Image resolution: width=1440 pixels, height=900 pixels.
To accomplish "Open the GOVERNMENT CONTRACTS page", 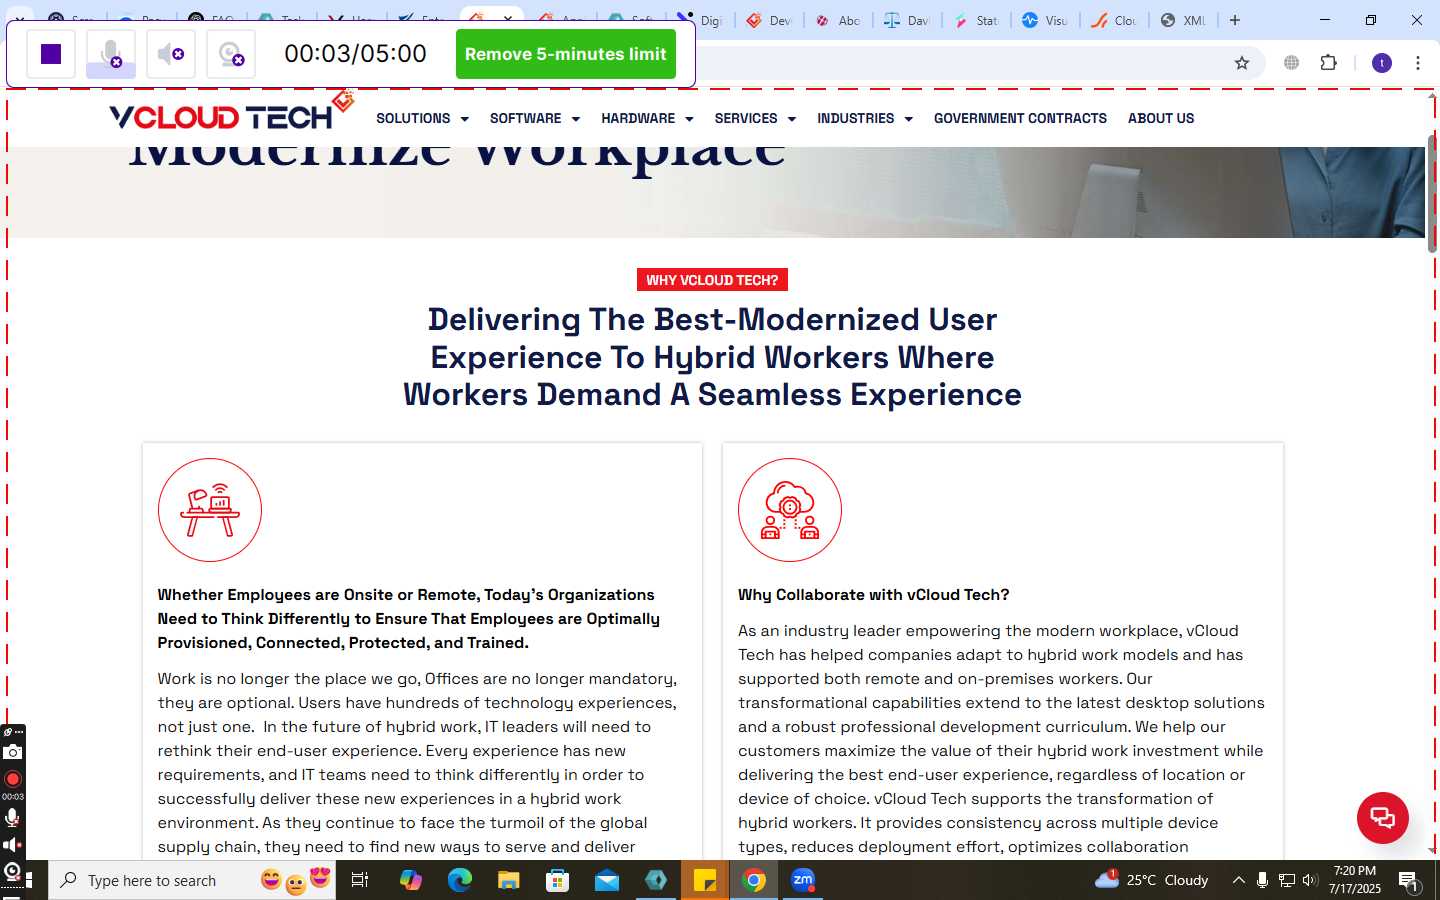I will pos(1020,118).
